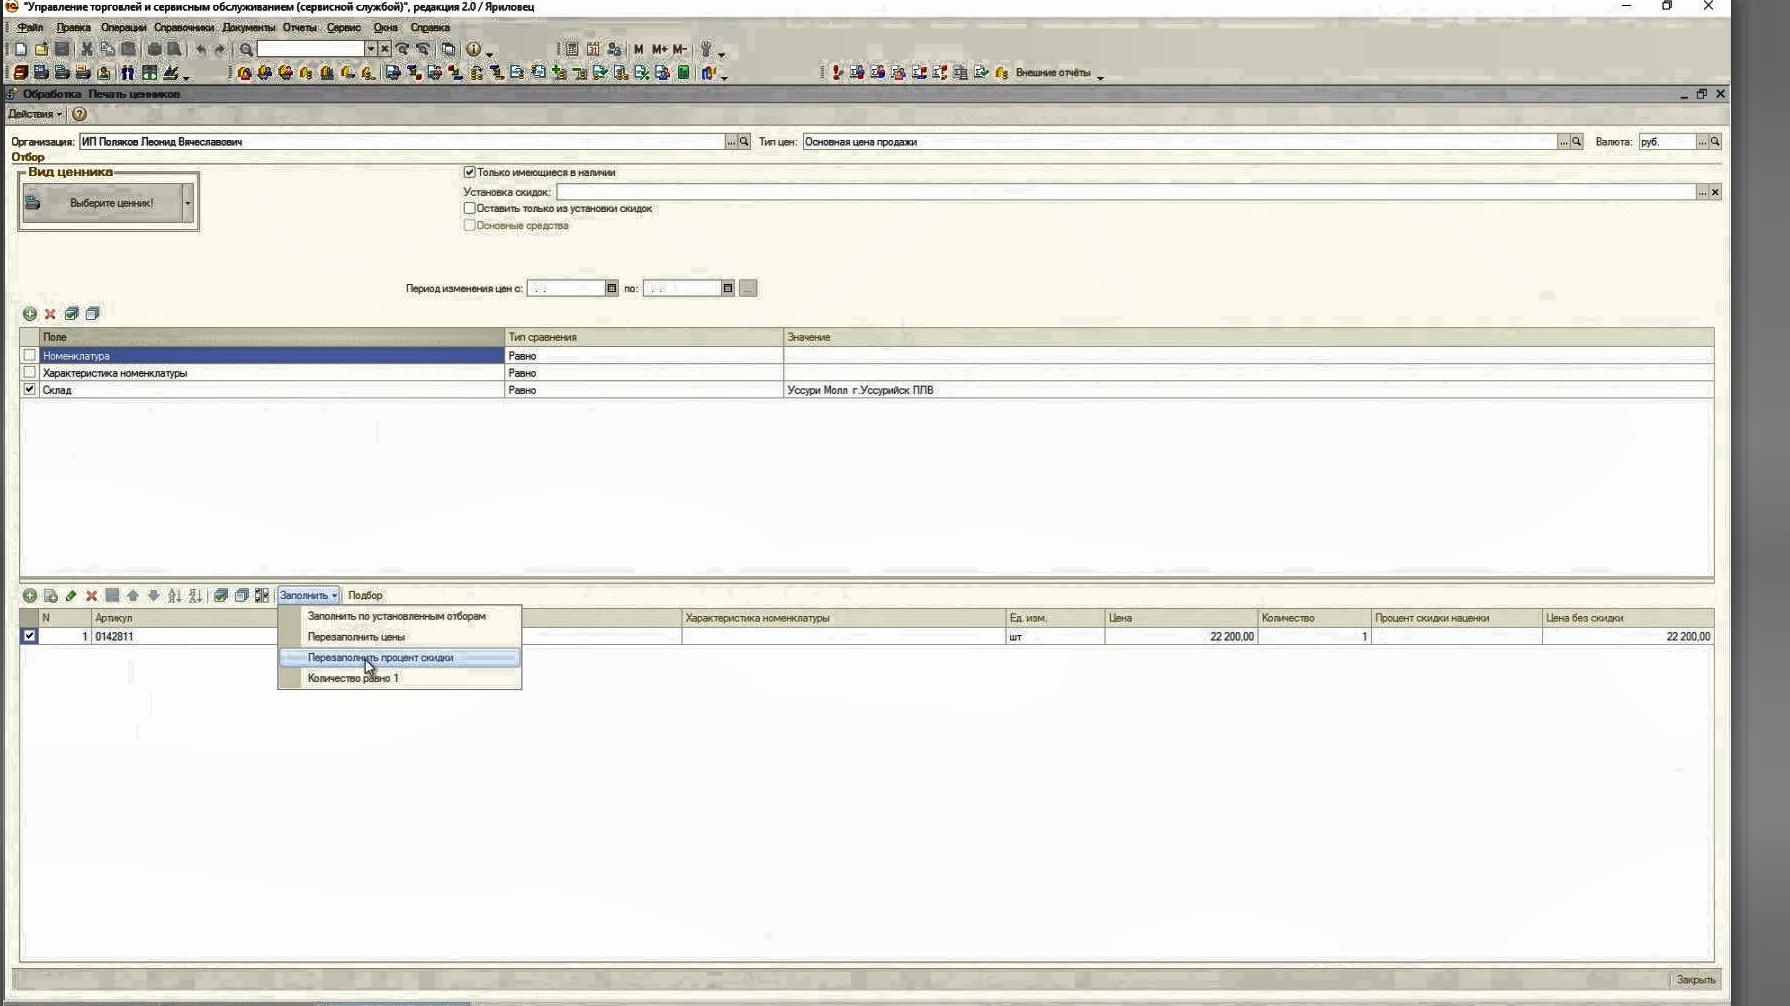Screen dimensions: 1790x1006
Task: Open the Заполнить dropdown button
Action: (308, 596)
